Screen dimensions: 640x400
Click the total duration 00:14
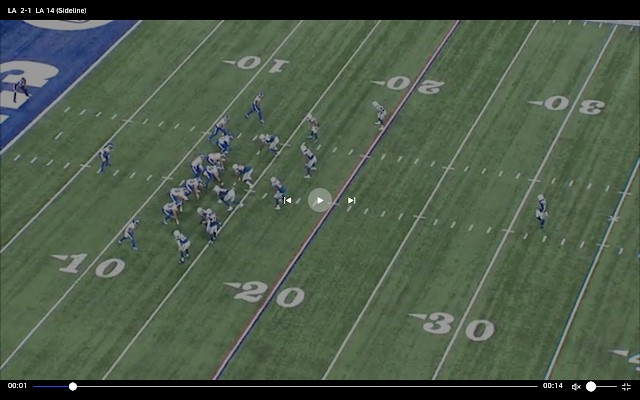click(553, 386)
